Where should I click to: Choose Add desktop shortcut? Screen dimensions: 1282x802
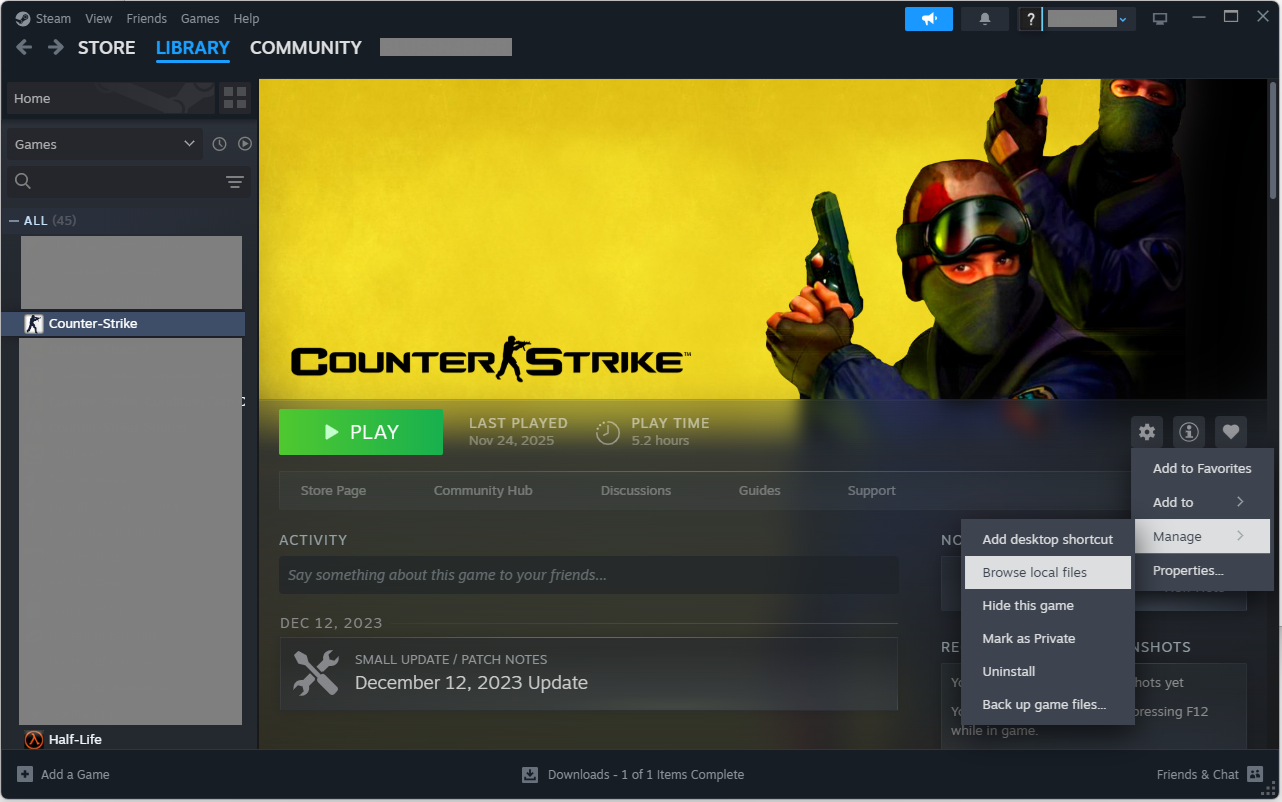click(x=1047, y=539)
